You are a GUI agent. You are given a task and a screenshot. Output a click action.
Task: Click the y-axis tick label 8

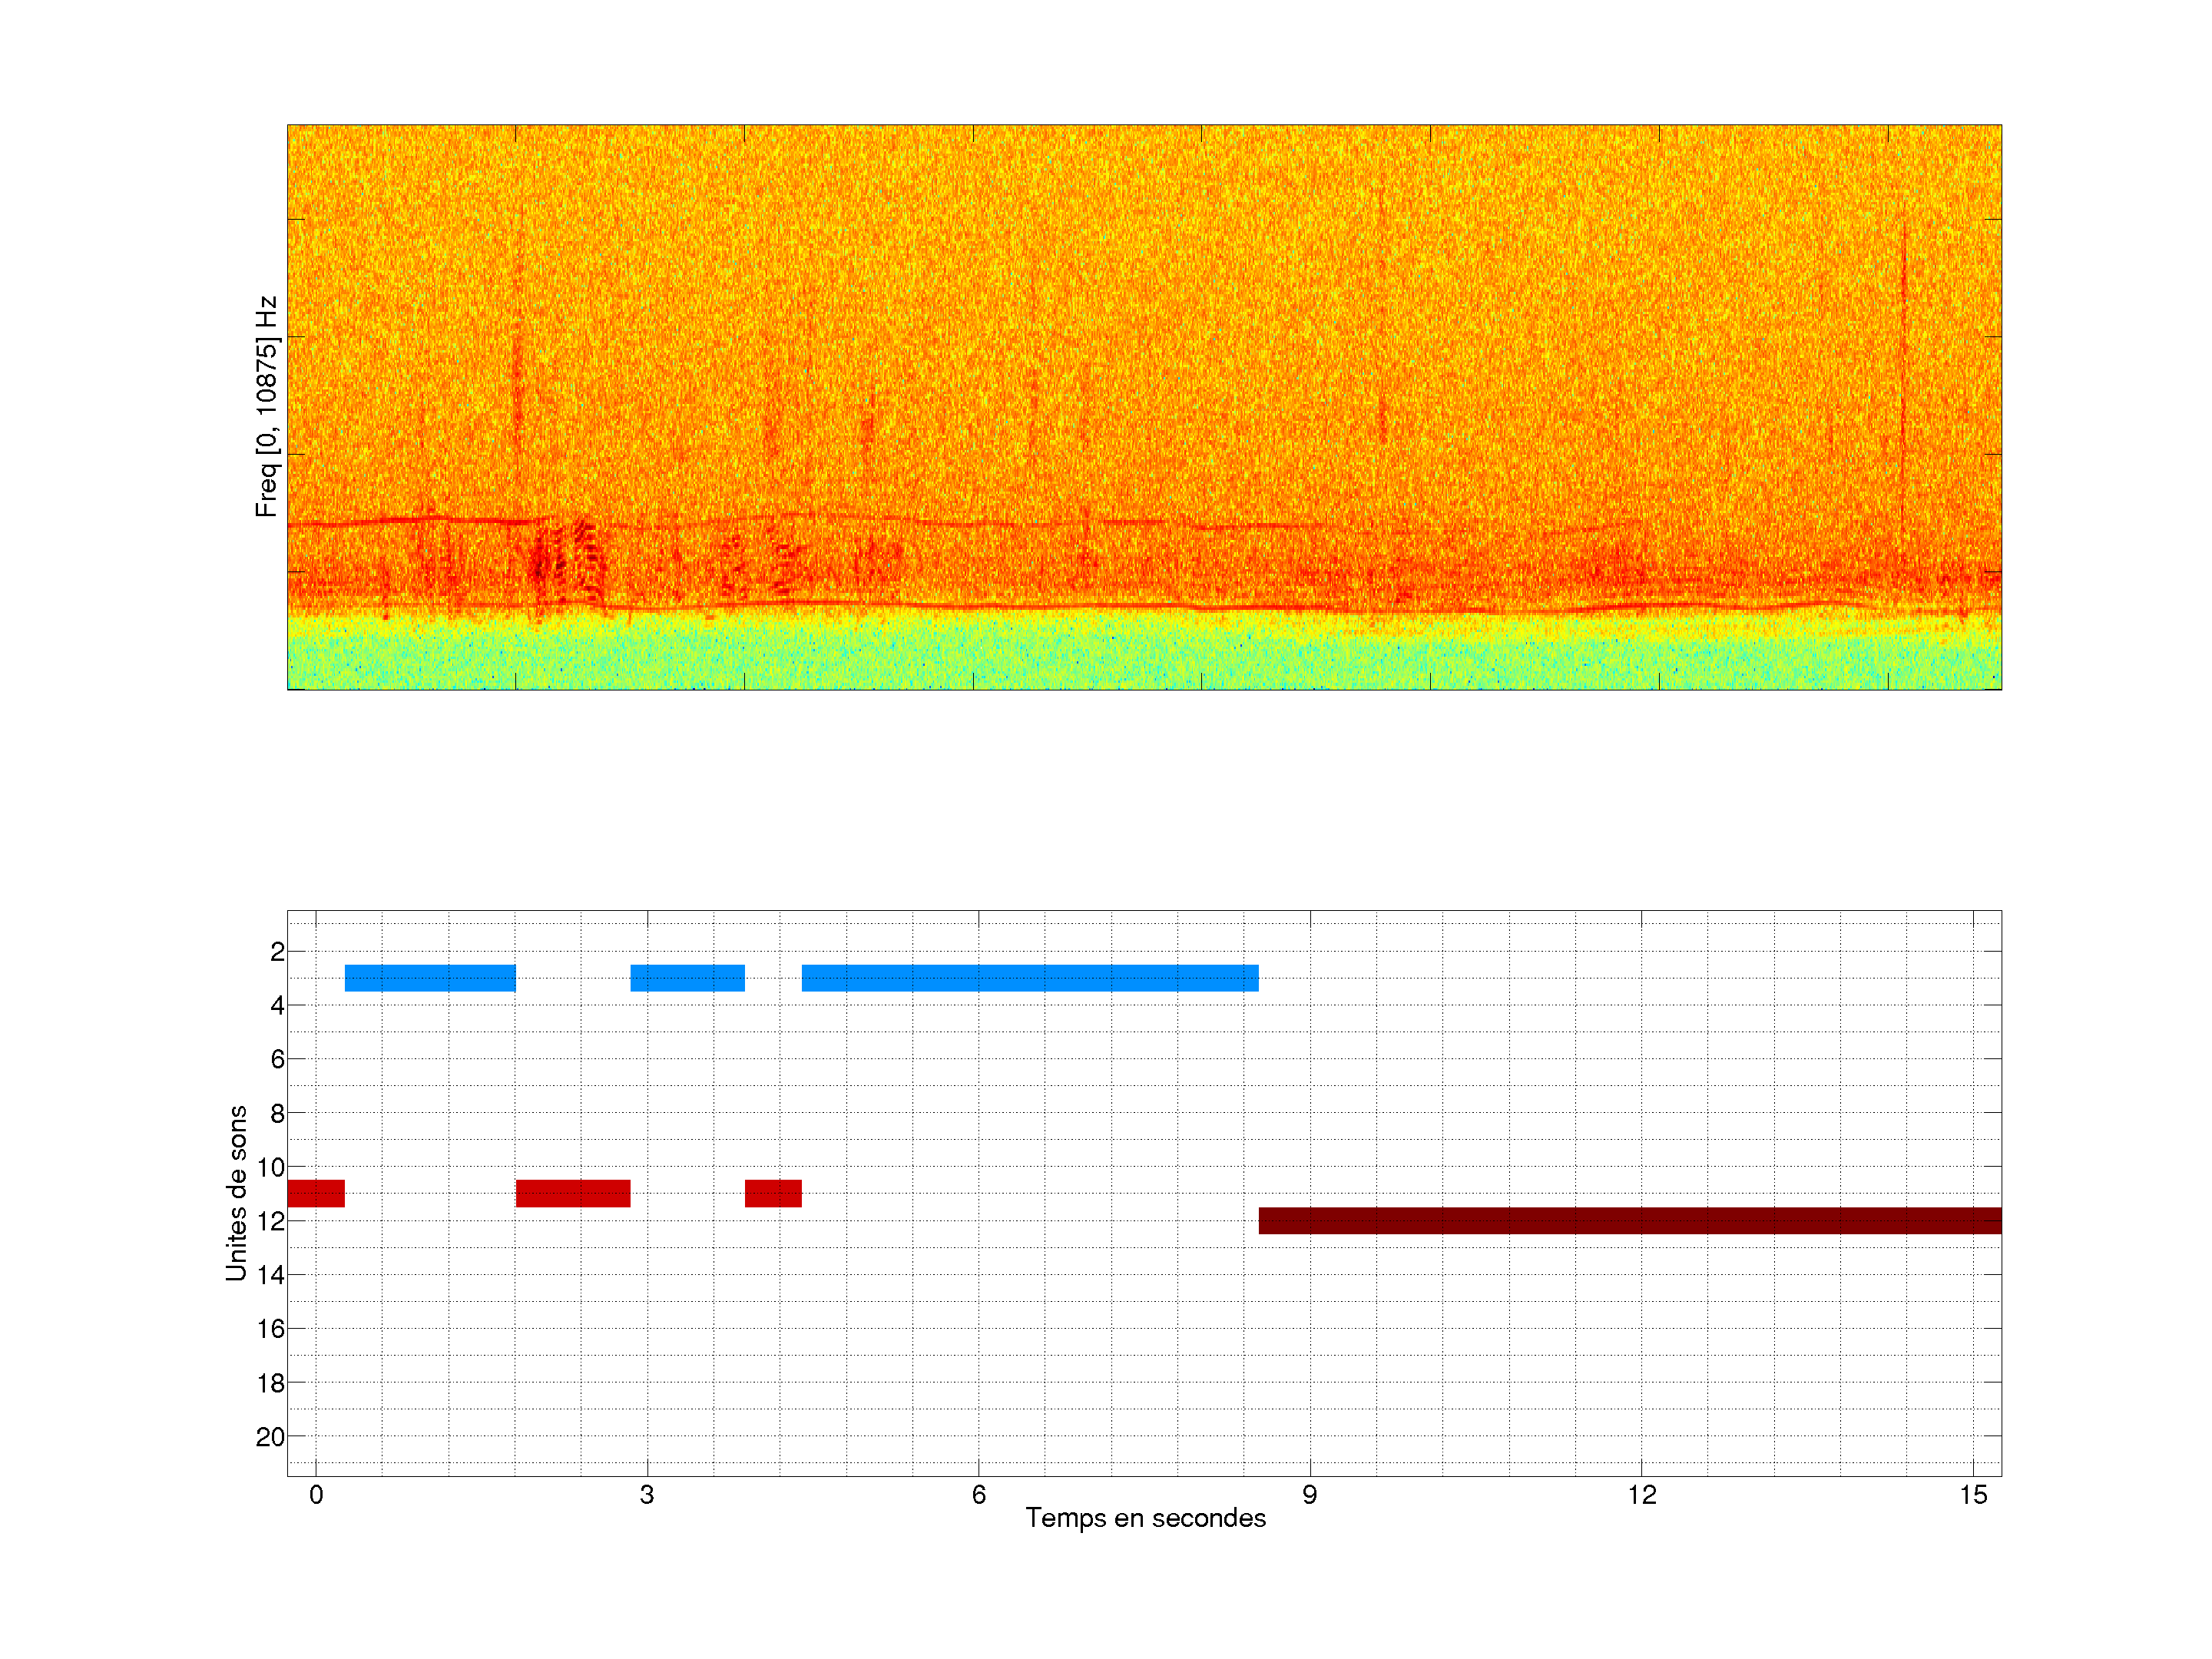277,1113
